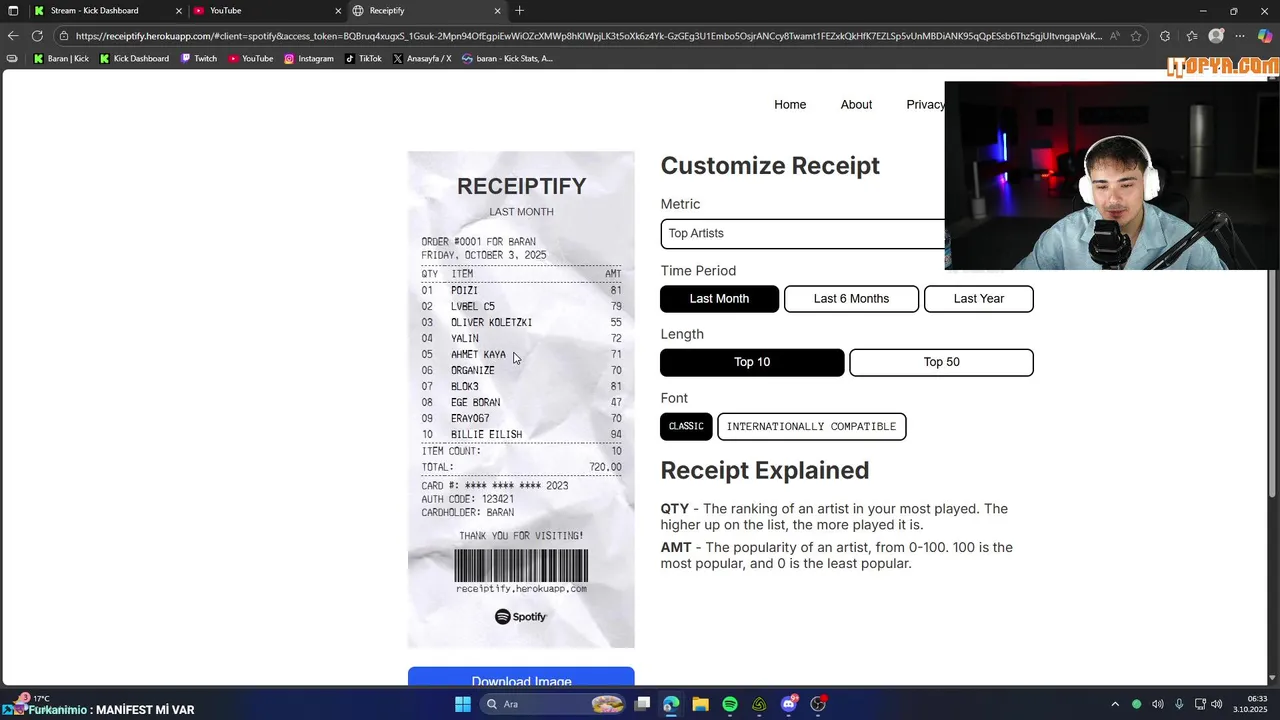The image size is (1280, 720).
Task: Launch Copilot from the browser toolbar
Action: coord(1266,36)
